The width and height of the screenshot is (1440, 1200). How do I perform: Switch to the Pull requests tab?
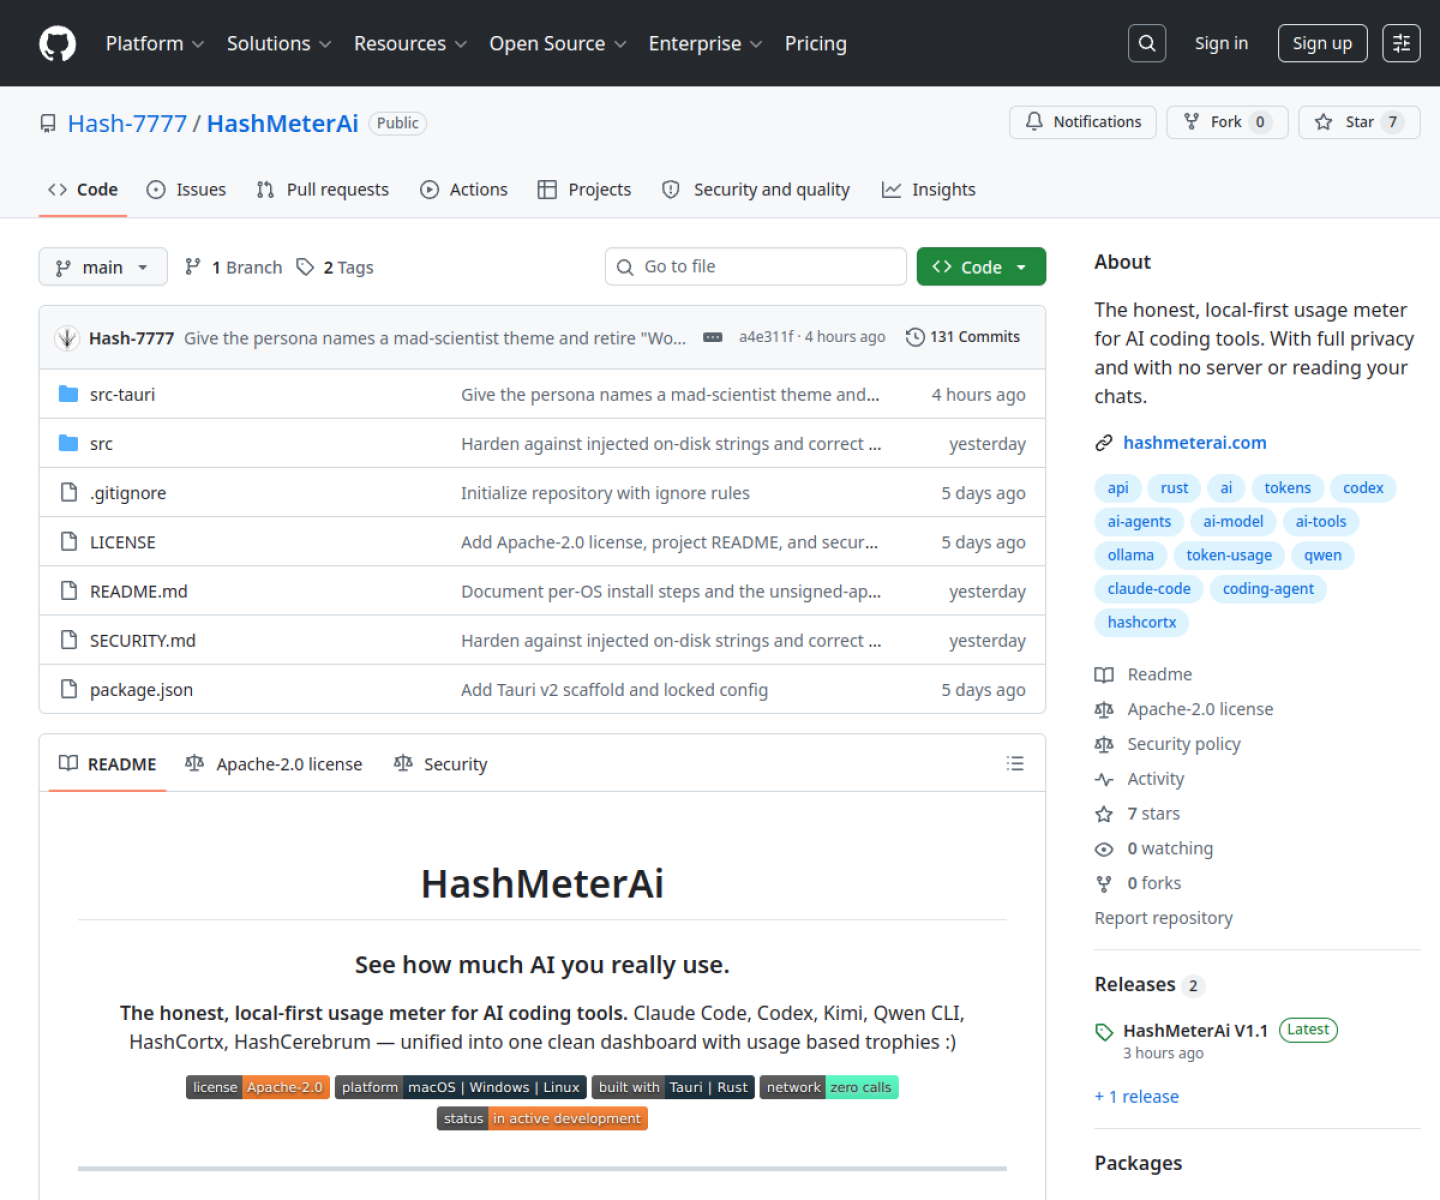point(322,189)
